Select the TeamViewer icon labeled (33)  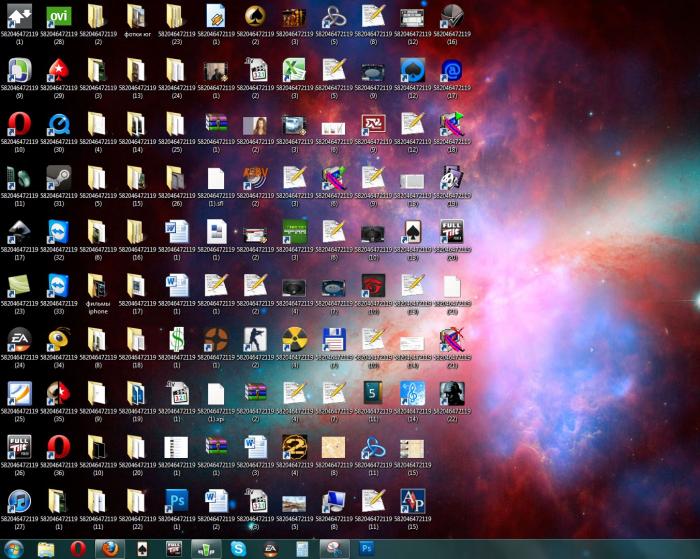pos(59,286)
